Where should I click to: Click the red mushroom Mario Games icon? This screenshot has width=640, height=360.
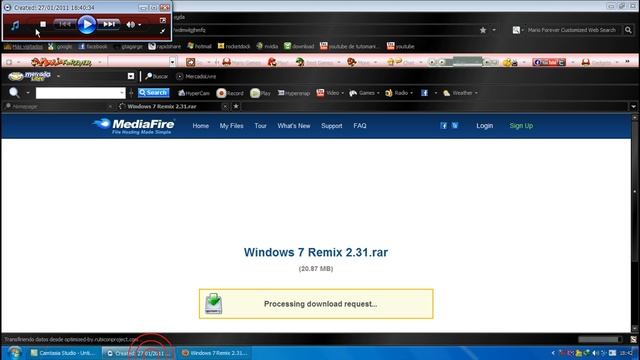(227, 62)
